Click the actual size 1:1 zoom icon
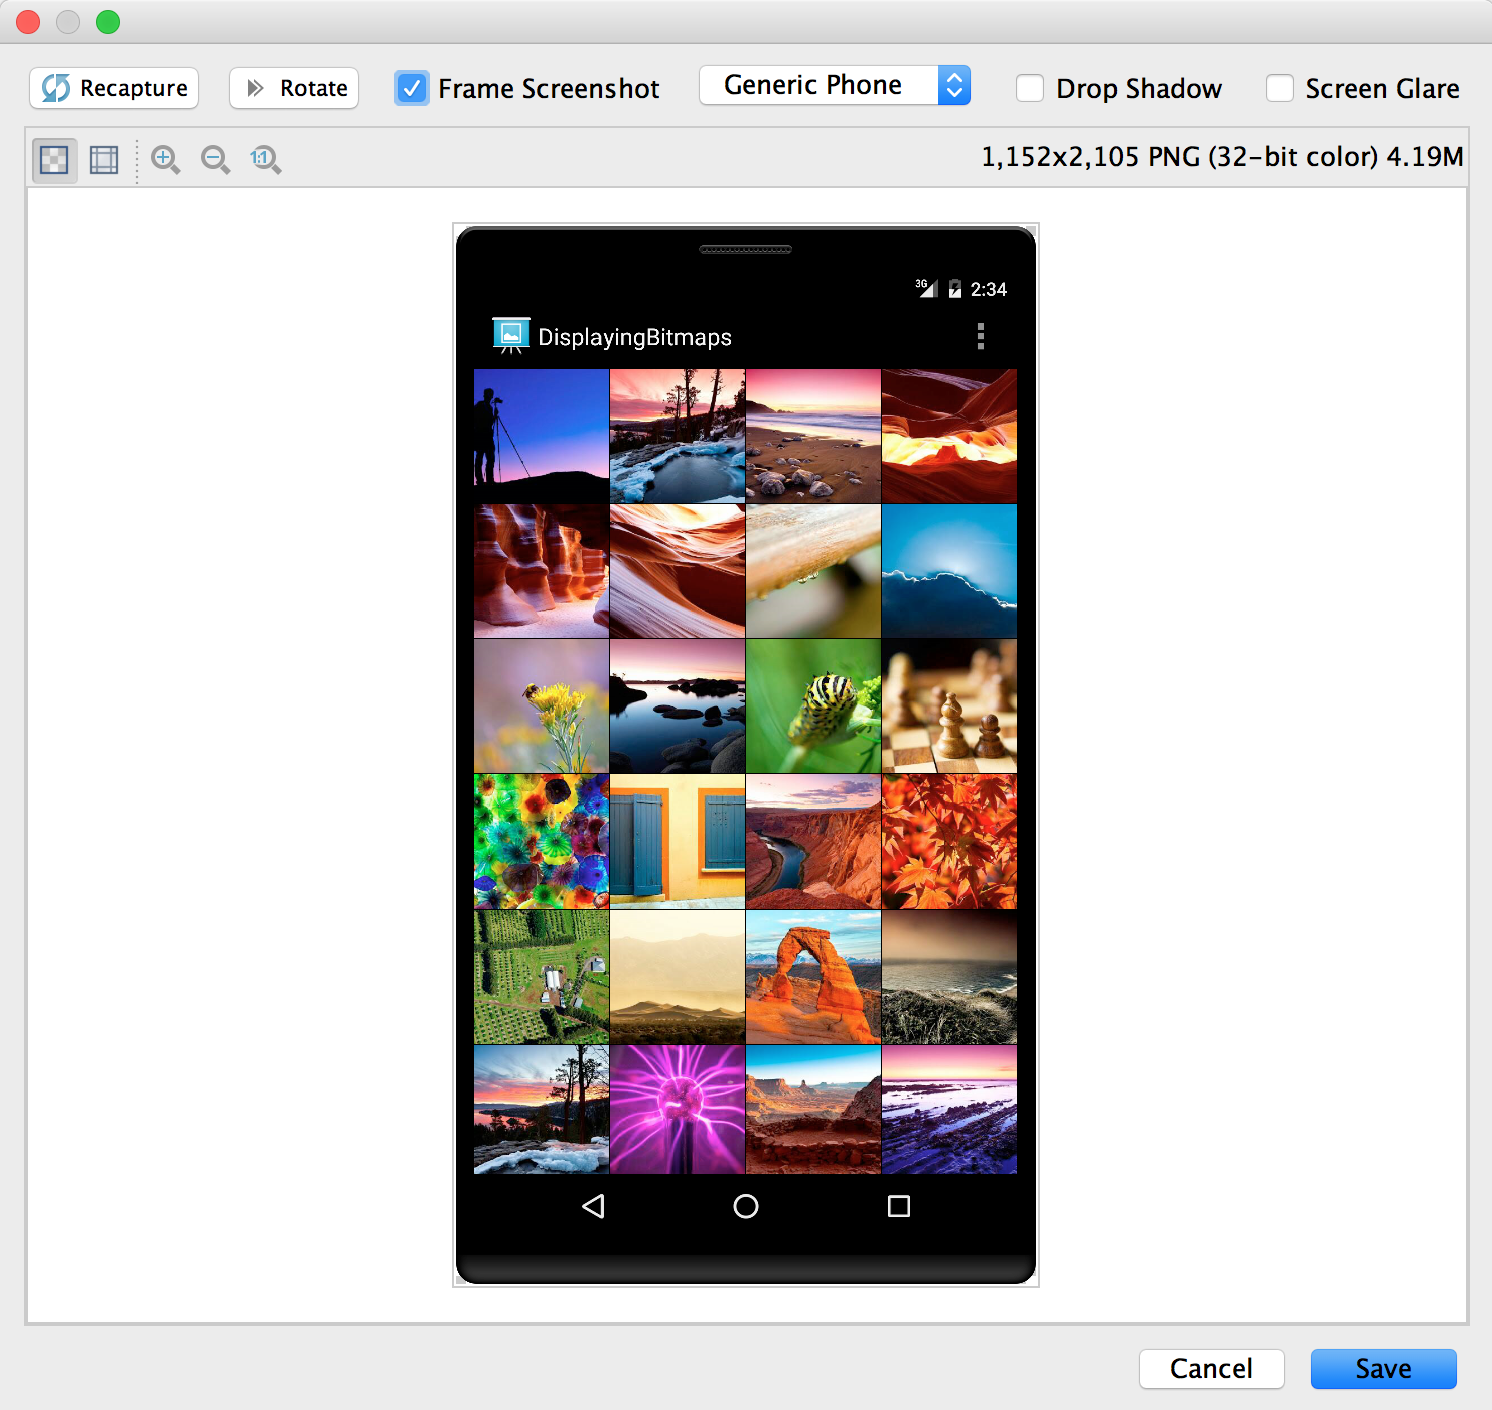The width and height of the screenshot is (1492, 1410). 265,159
